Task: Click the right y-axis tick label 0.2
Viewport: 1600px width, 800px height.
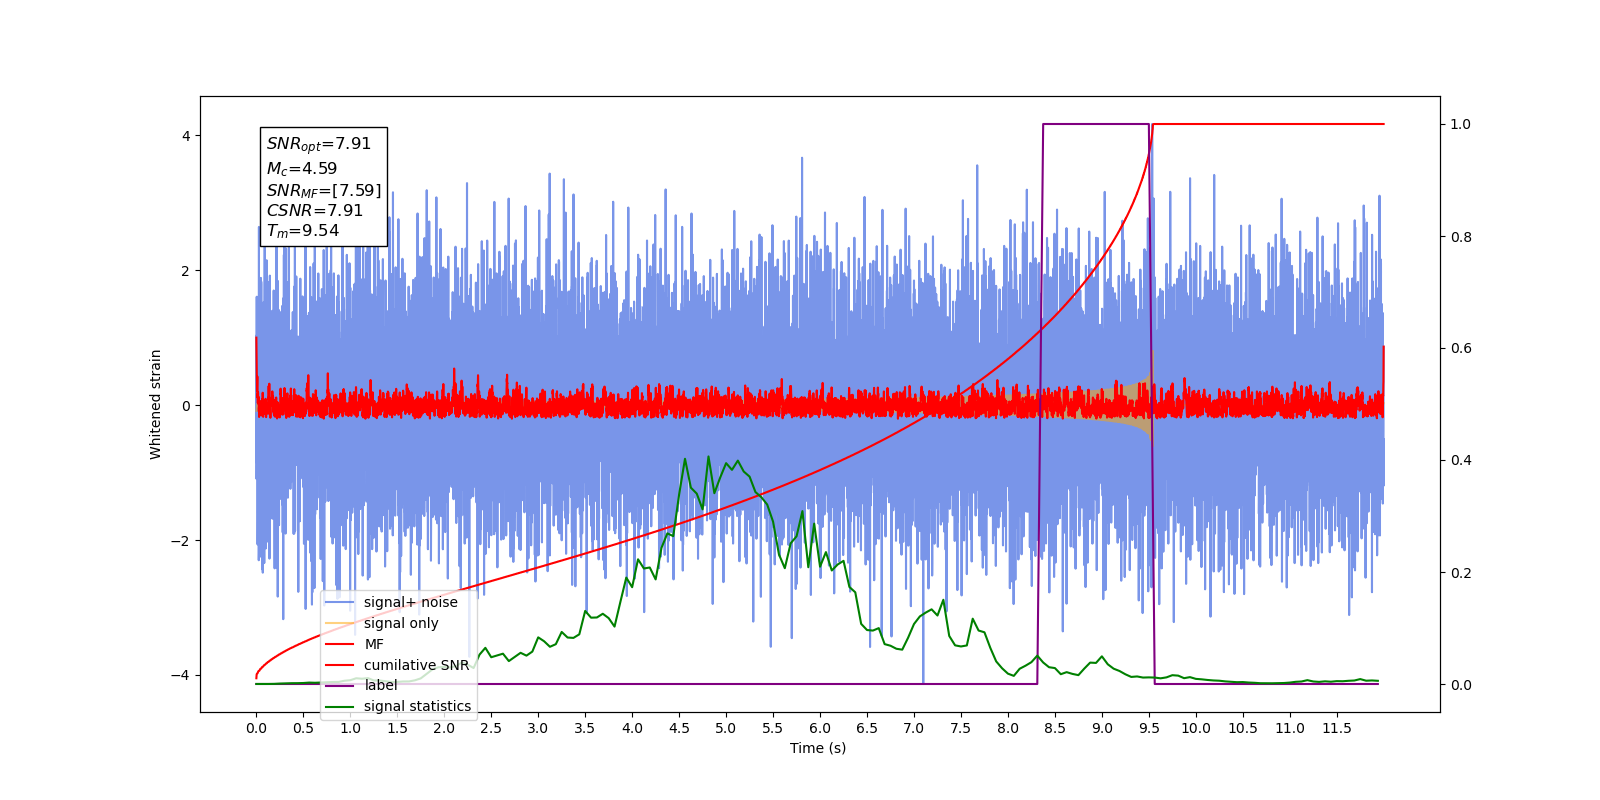Action: click(x=1461, y=573)
